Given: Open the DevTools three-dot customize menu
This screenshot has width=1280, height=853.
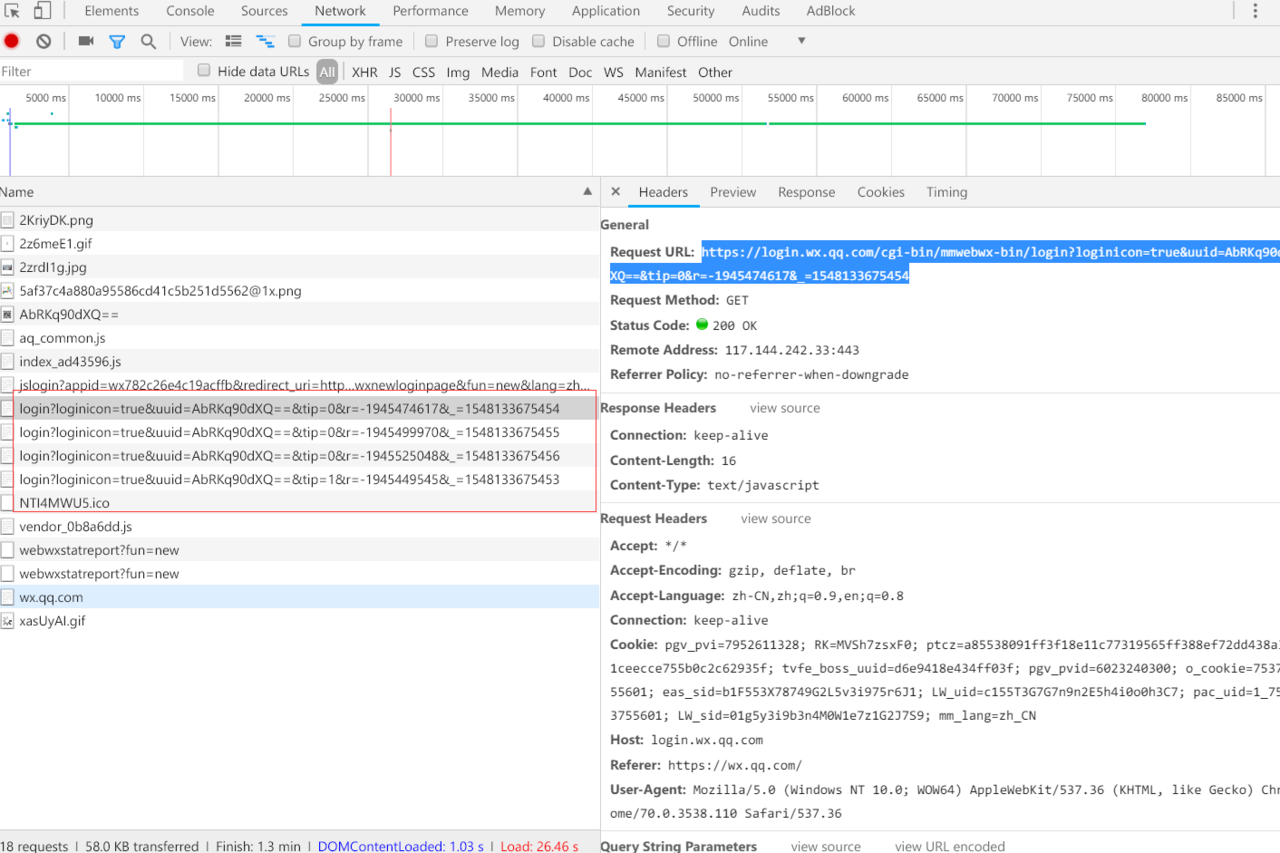Looking at the screenshot, I should tap(1256, 11).
